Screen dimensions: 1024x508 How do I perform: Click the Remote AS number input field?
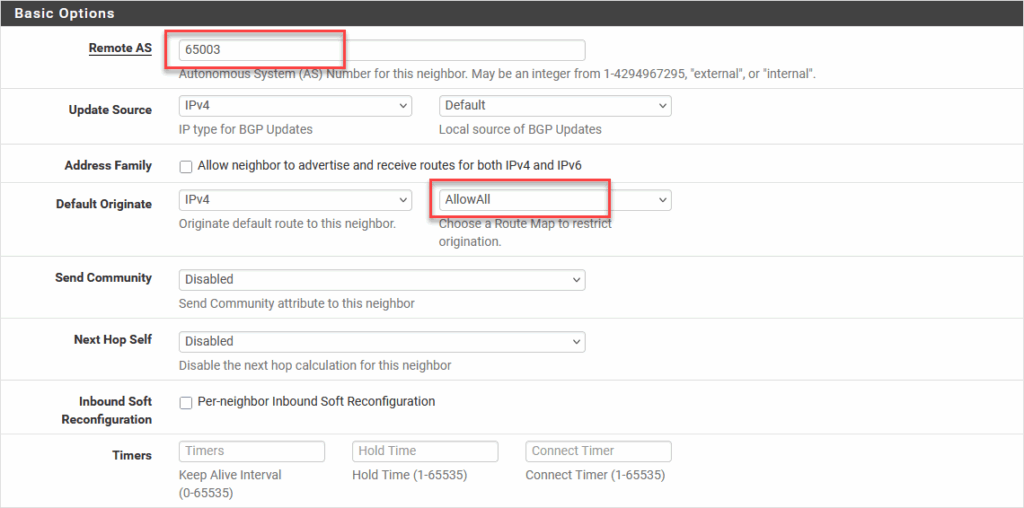[x=381, y=50]
